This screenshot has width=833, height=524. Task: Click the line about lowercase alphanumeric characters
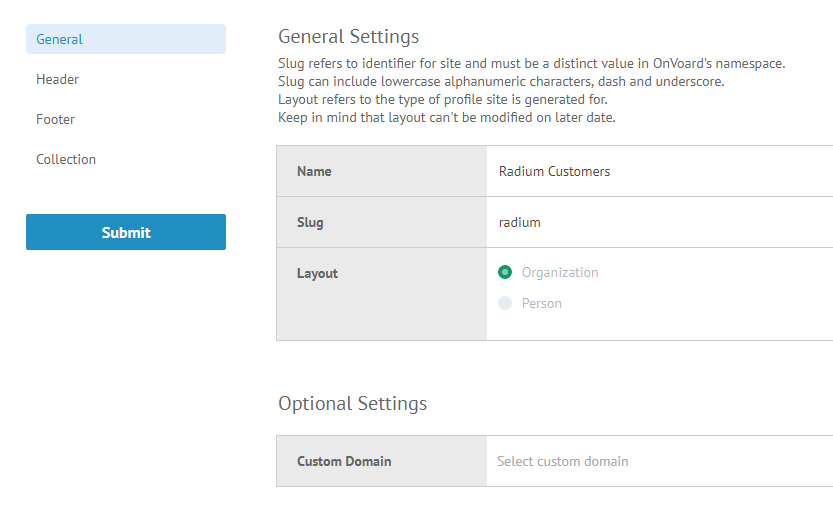pos(501,81)
